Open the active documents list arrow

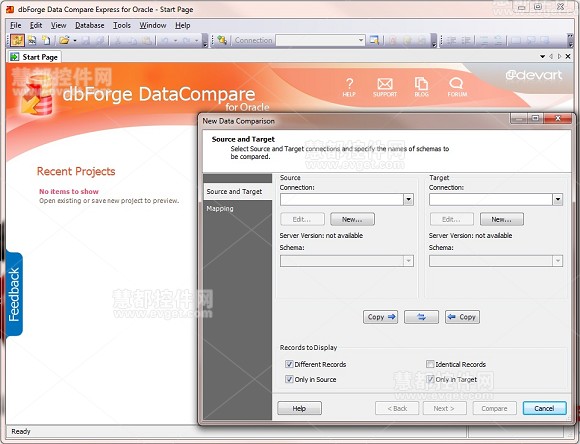pyautogui.click(x=542, y=57)
